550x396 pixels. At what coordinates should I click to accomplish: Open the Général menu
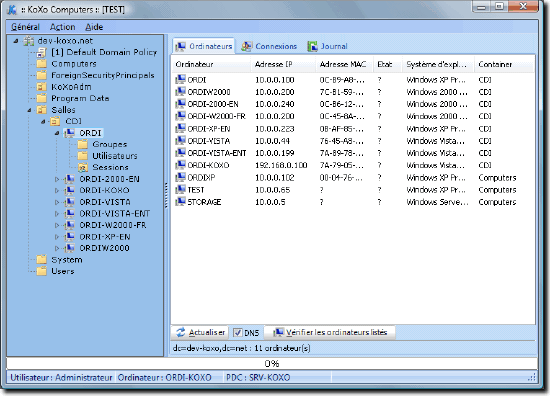[25, 27]
